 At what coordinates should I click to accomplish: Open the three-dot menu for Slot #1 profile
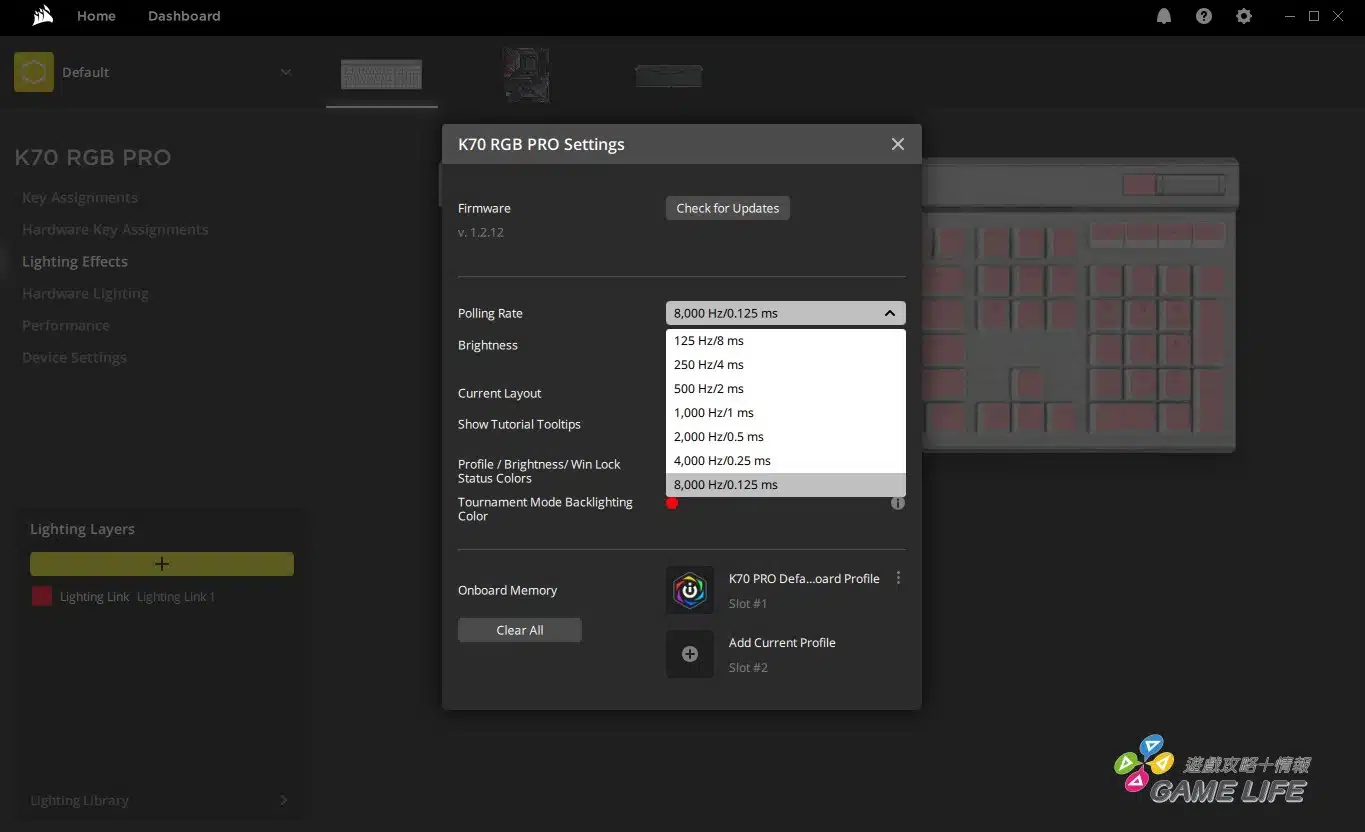(x=898, y=578)
